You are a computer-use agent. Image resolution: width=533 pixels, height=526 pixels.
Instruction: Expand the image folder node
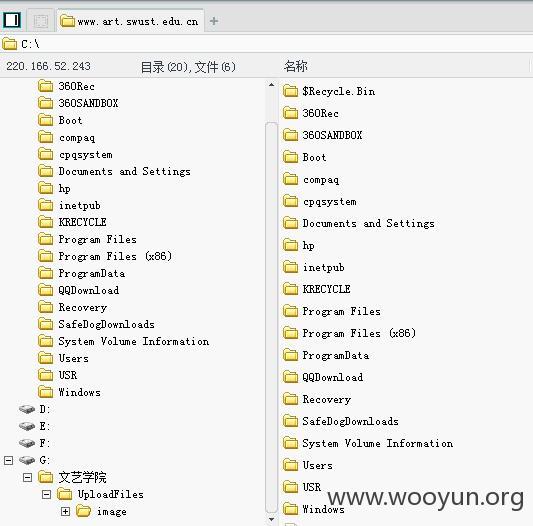[65, 511]
